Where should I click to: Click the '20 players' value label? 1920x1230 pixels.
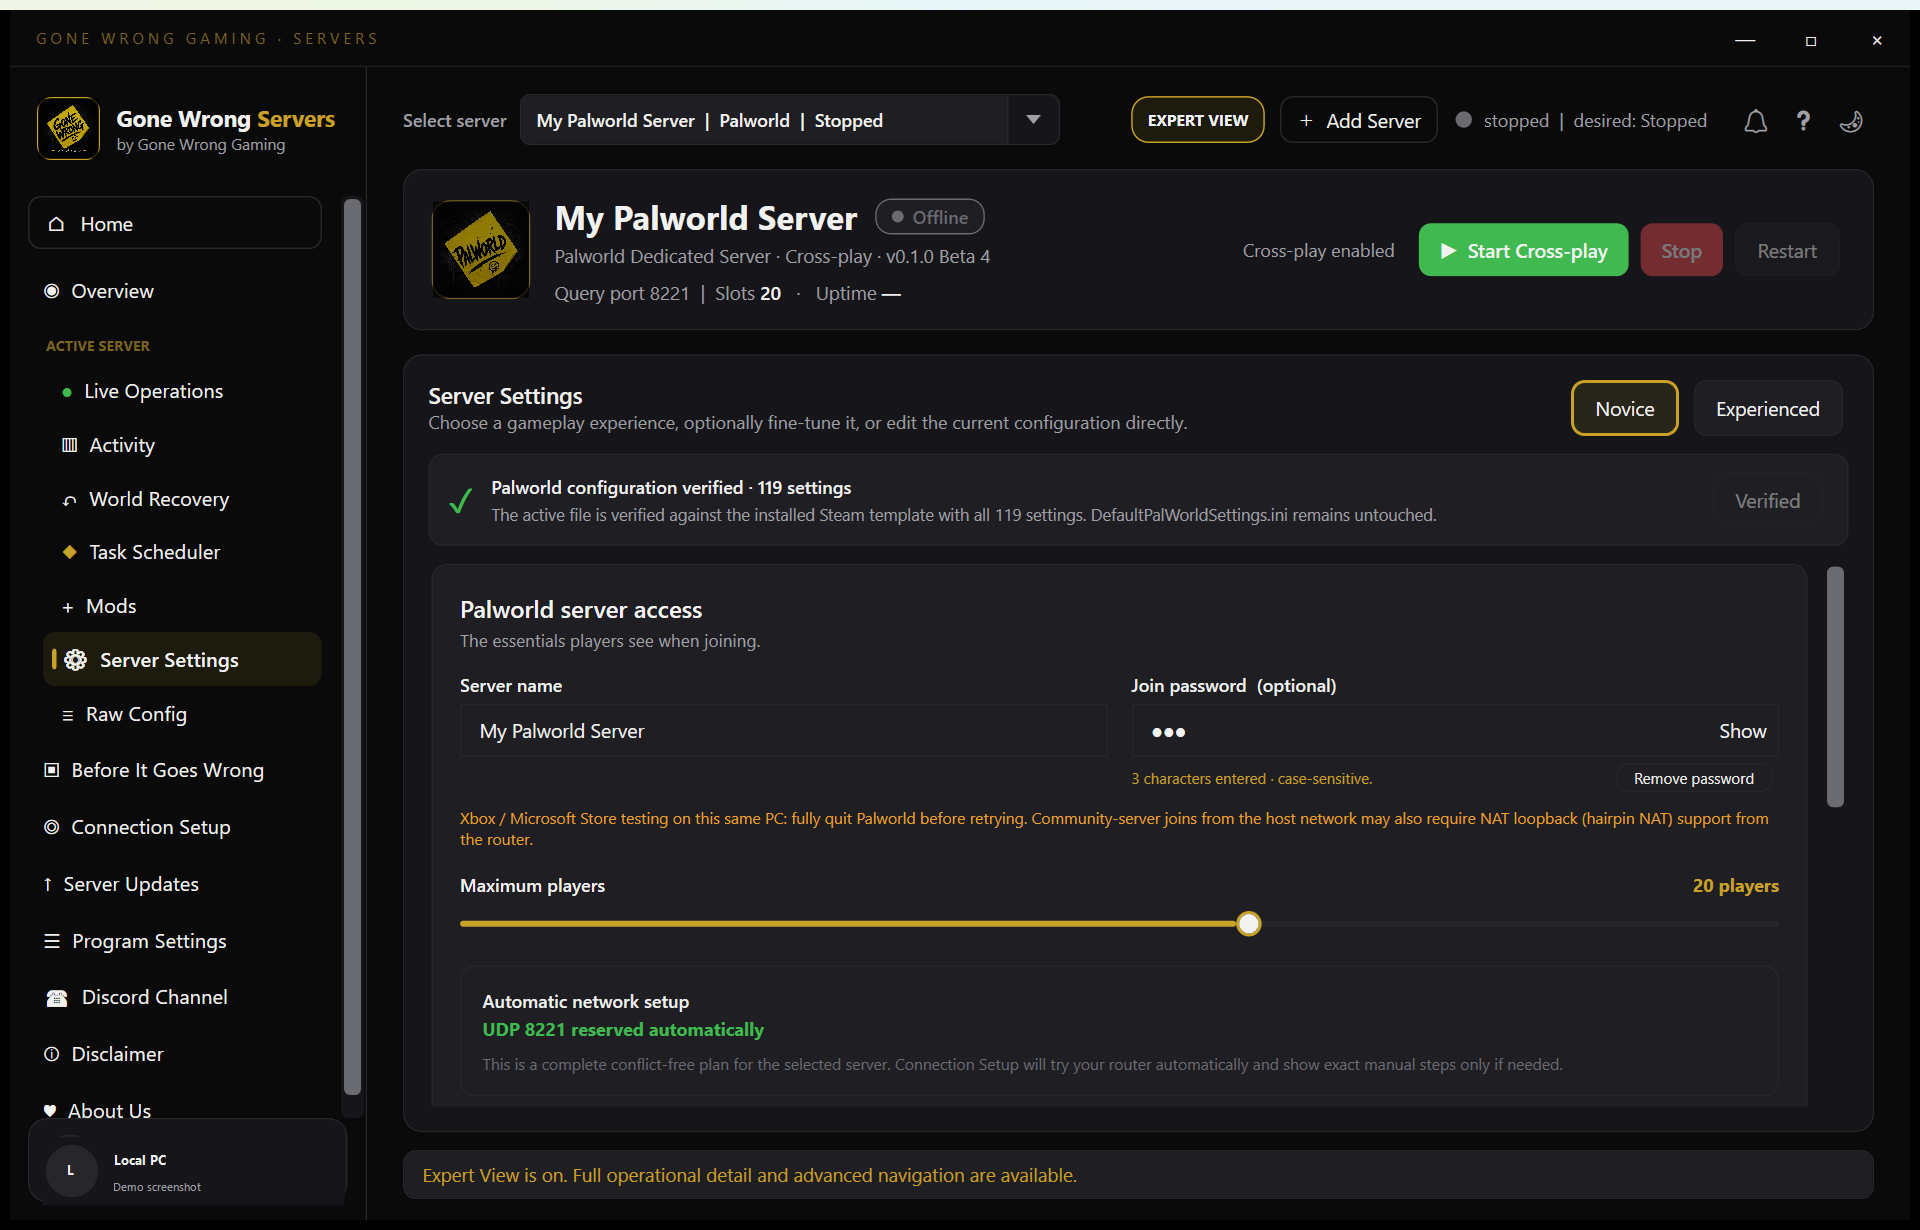tap(1735, 885)
